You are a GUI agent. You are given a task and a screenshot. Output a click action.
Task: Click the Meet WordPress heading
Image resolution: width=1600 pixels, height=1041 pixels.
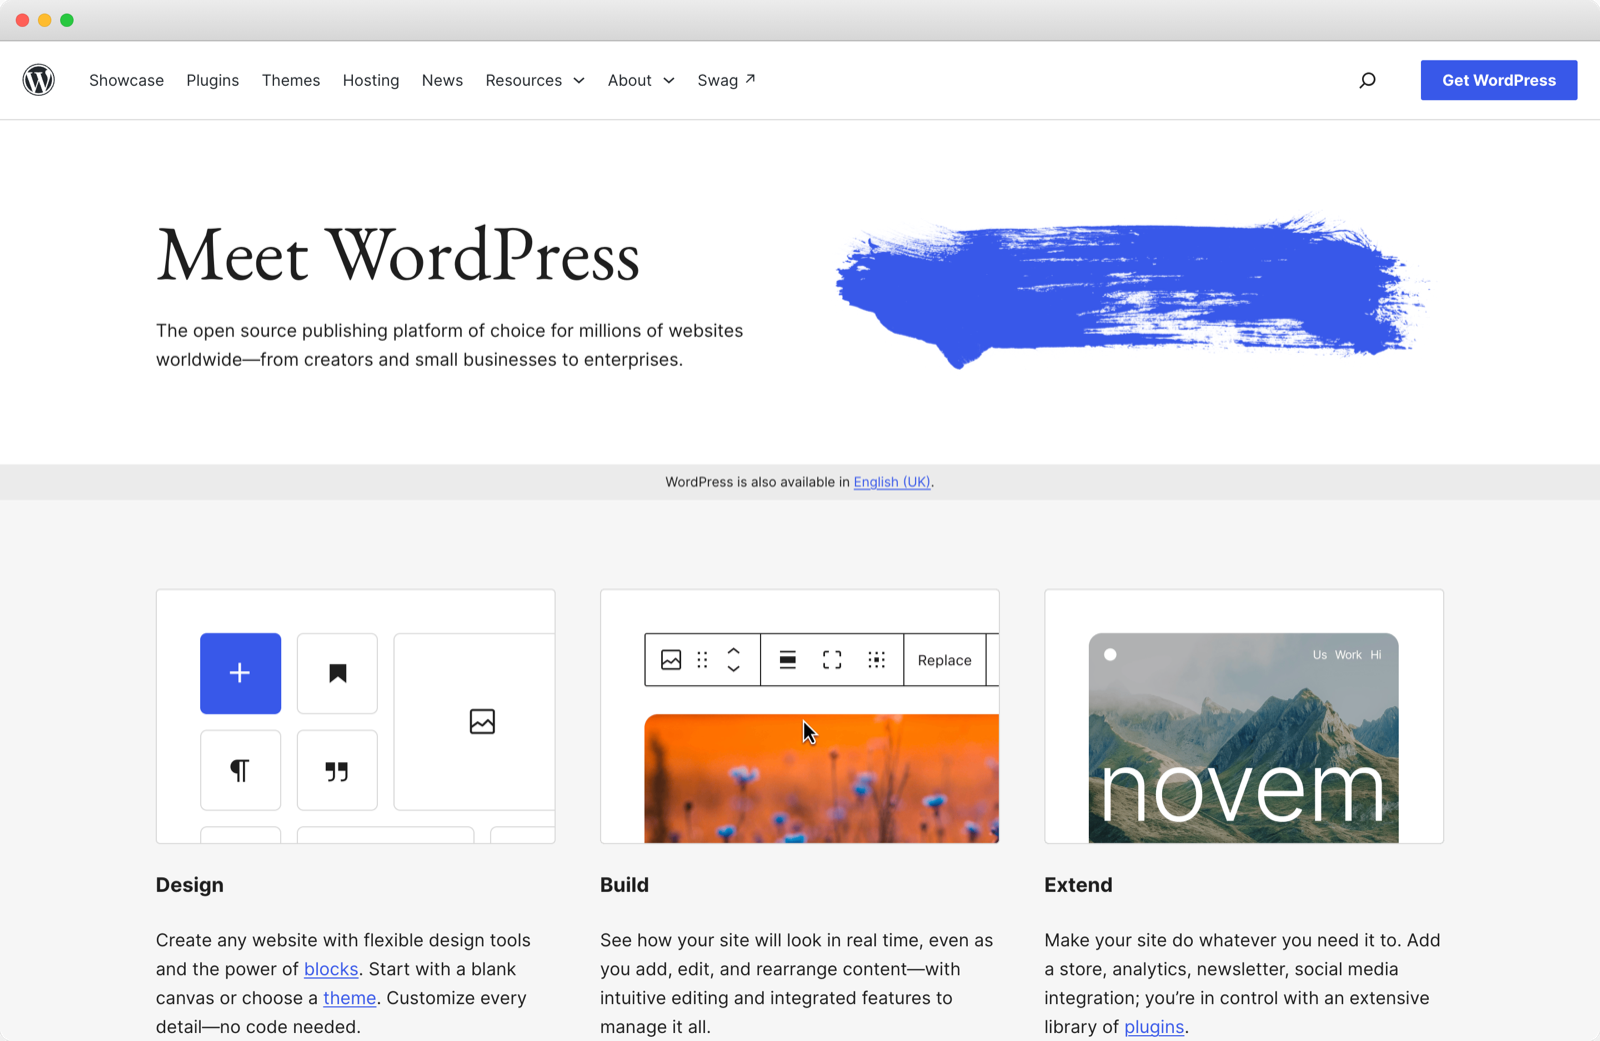(x=398, y=256)
